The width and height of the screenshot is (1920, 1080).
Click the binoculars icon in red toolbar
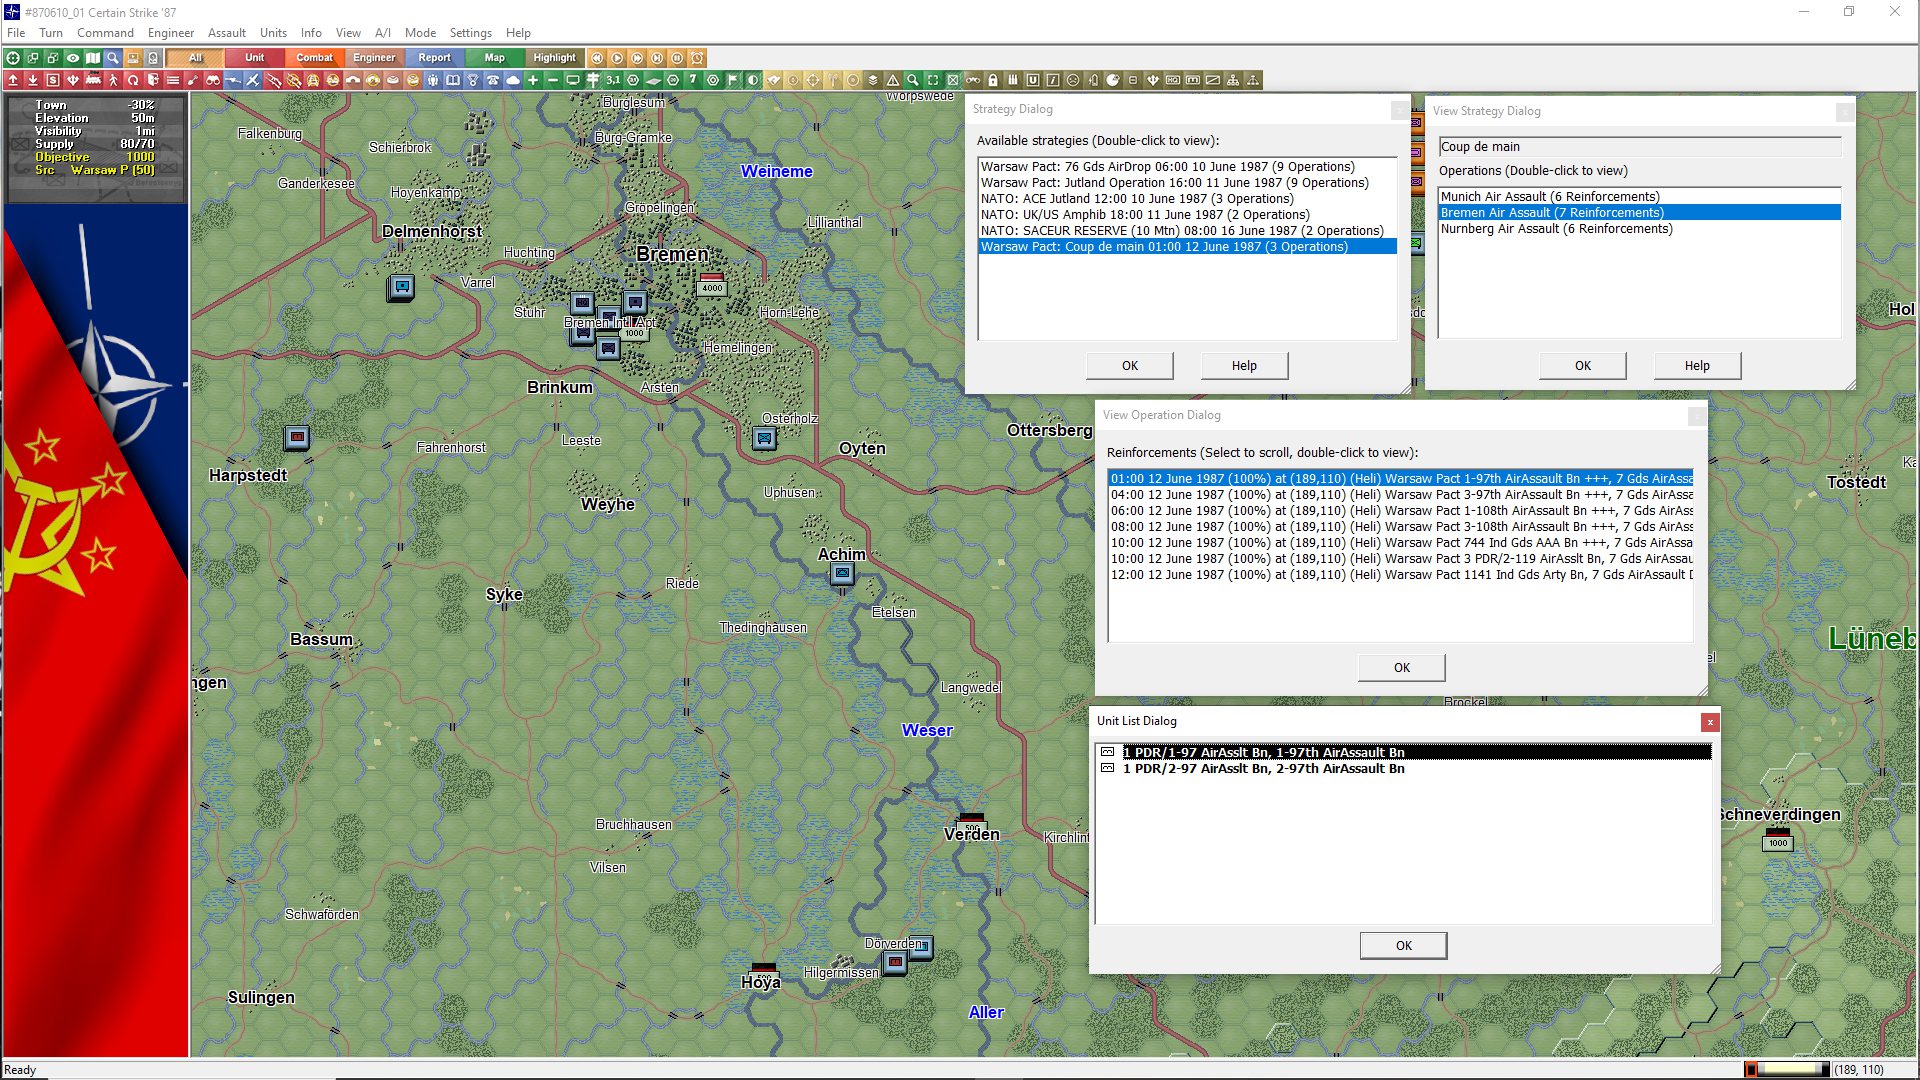pyautogui.click(x=212, y=80)
